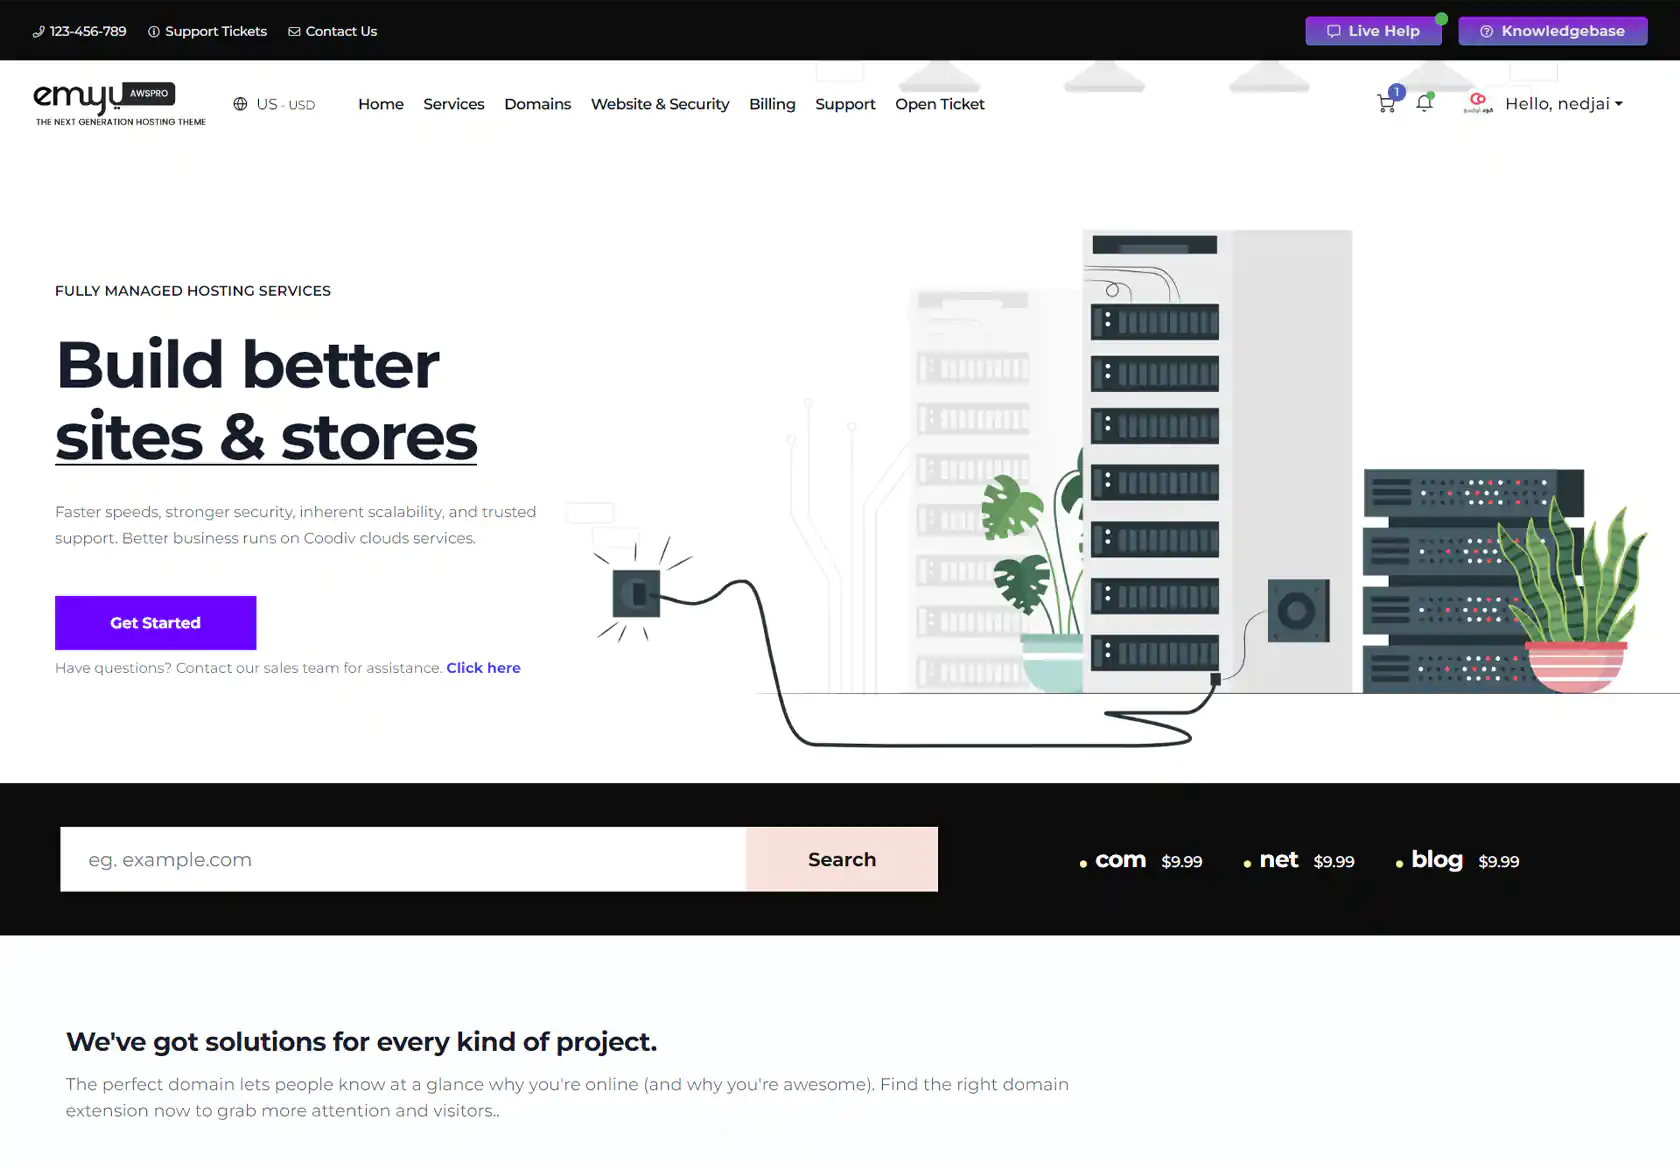Viewport: 1680px width, 1164px height.
Task: Open the shopping cart icon
Action: 1386,103
